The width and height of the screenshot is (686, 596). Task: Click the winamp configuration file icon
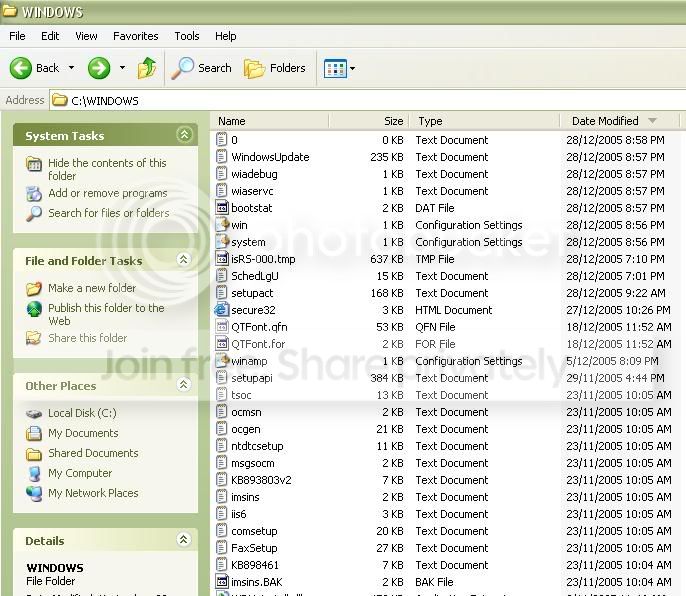pos(222,361)
